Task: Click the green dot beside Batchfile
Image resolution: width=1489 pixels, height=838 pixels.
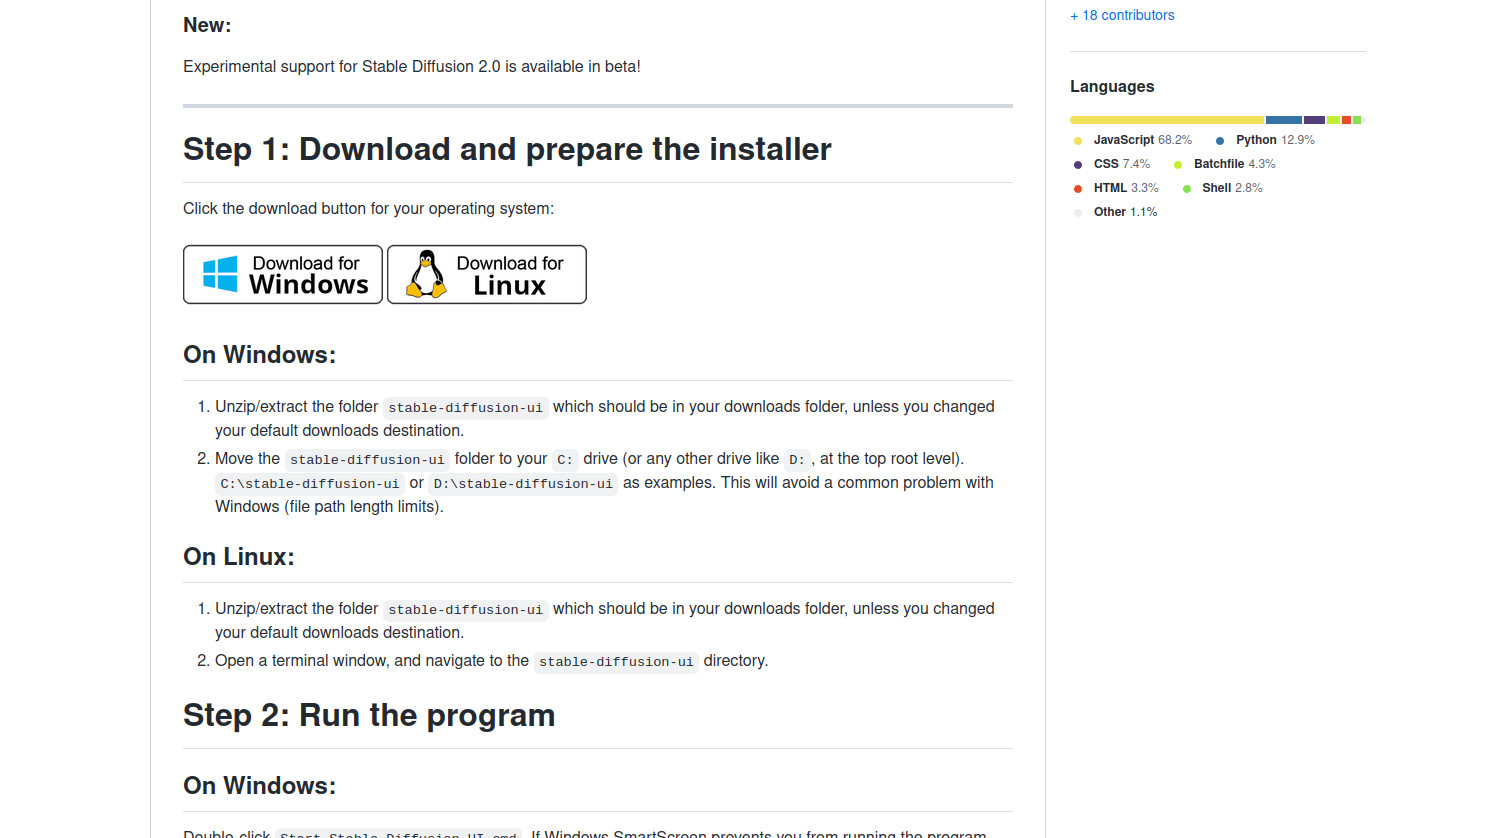Action: [x=1178, y=165]
